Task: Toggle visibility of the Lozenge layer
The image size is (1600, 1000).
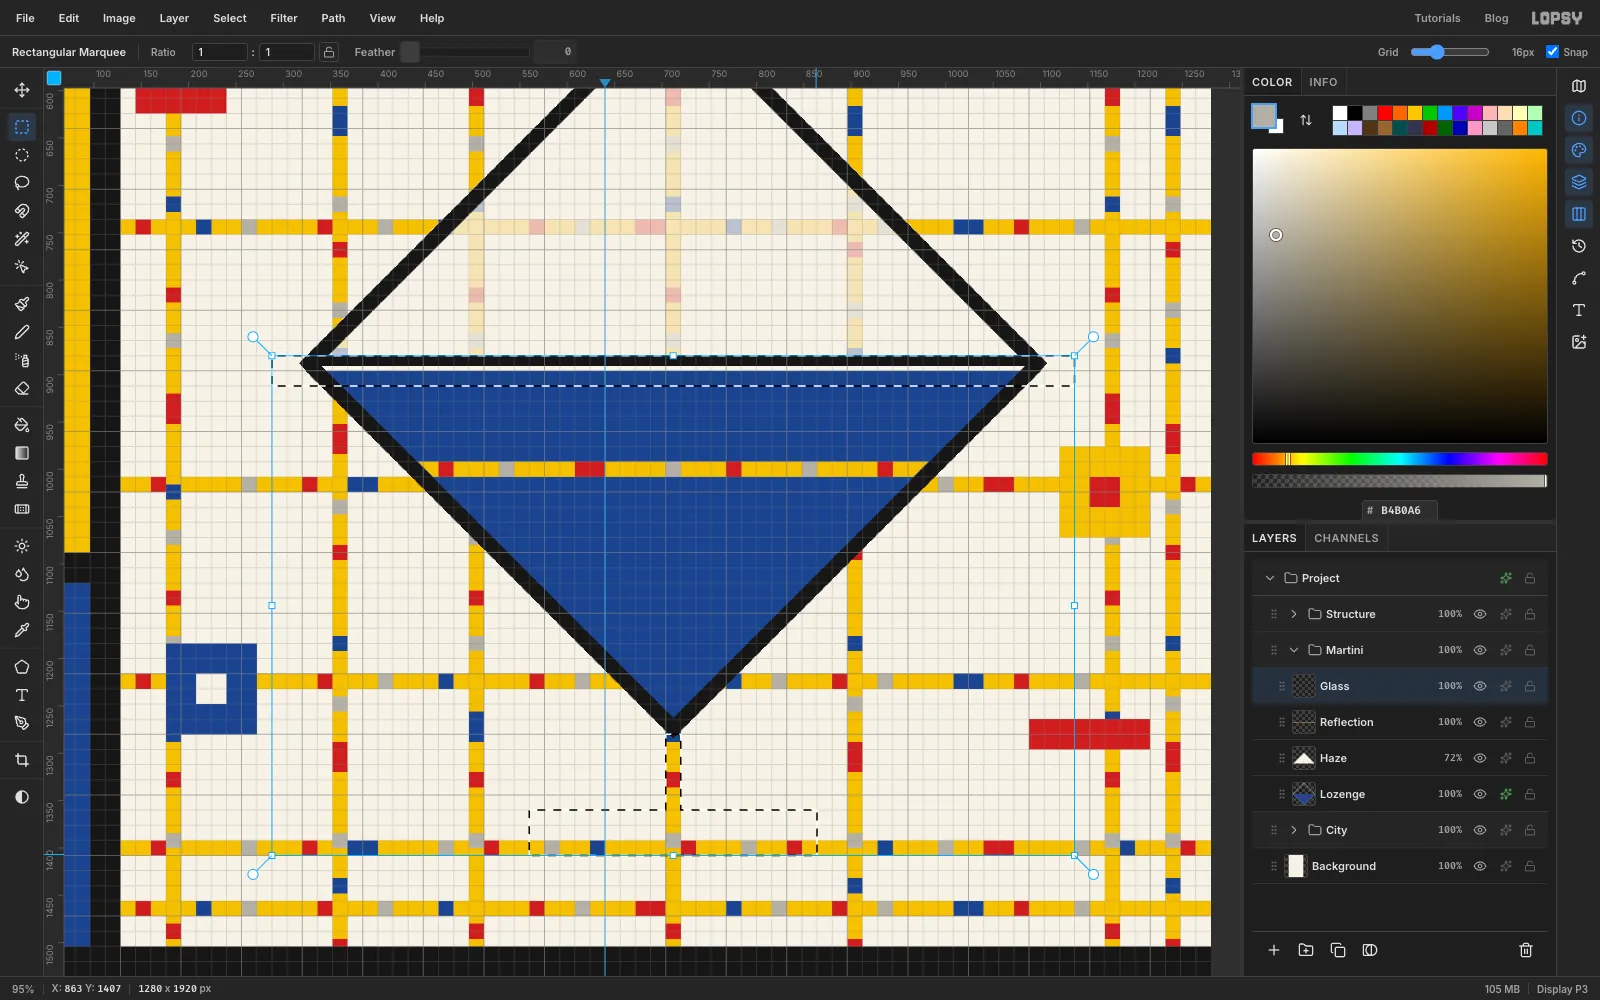Action: pos(1480,794)
